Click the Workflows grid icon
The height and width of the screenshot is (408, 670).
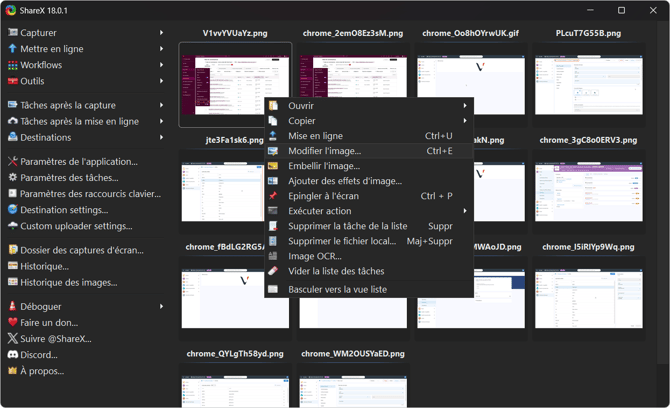(13, 65)
